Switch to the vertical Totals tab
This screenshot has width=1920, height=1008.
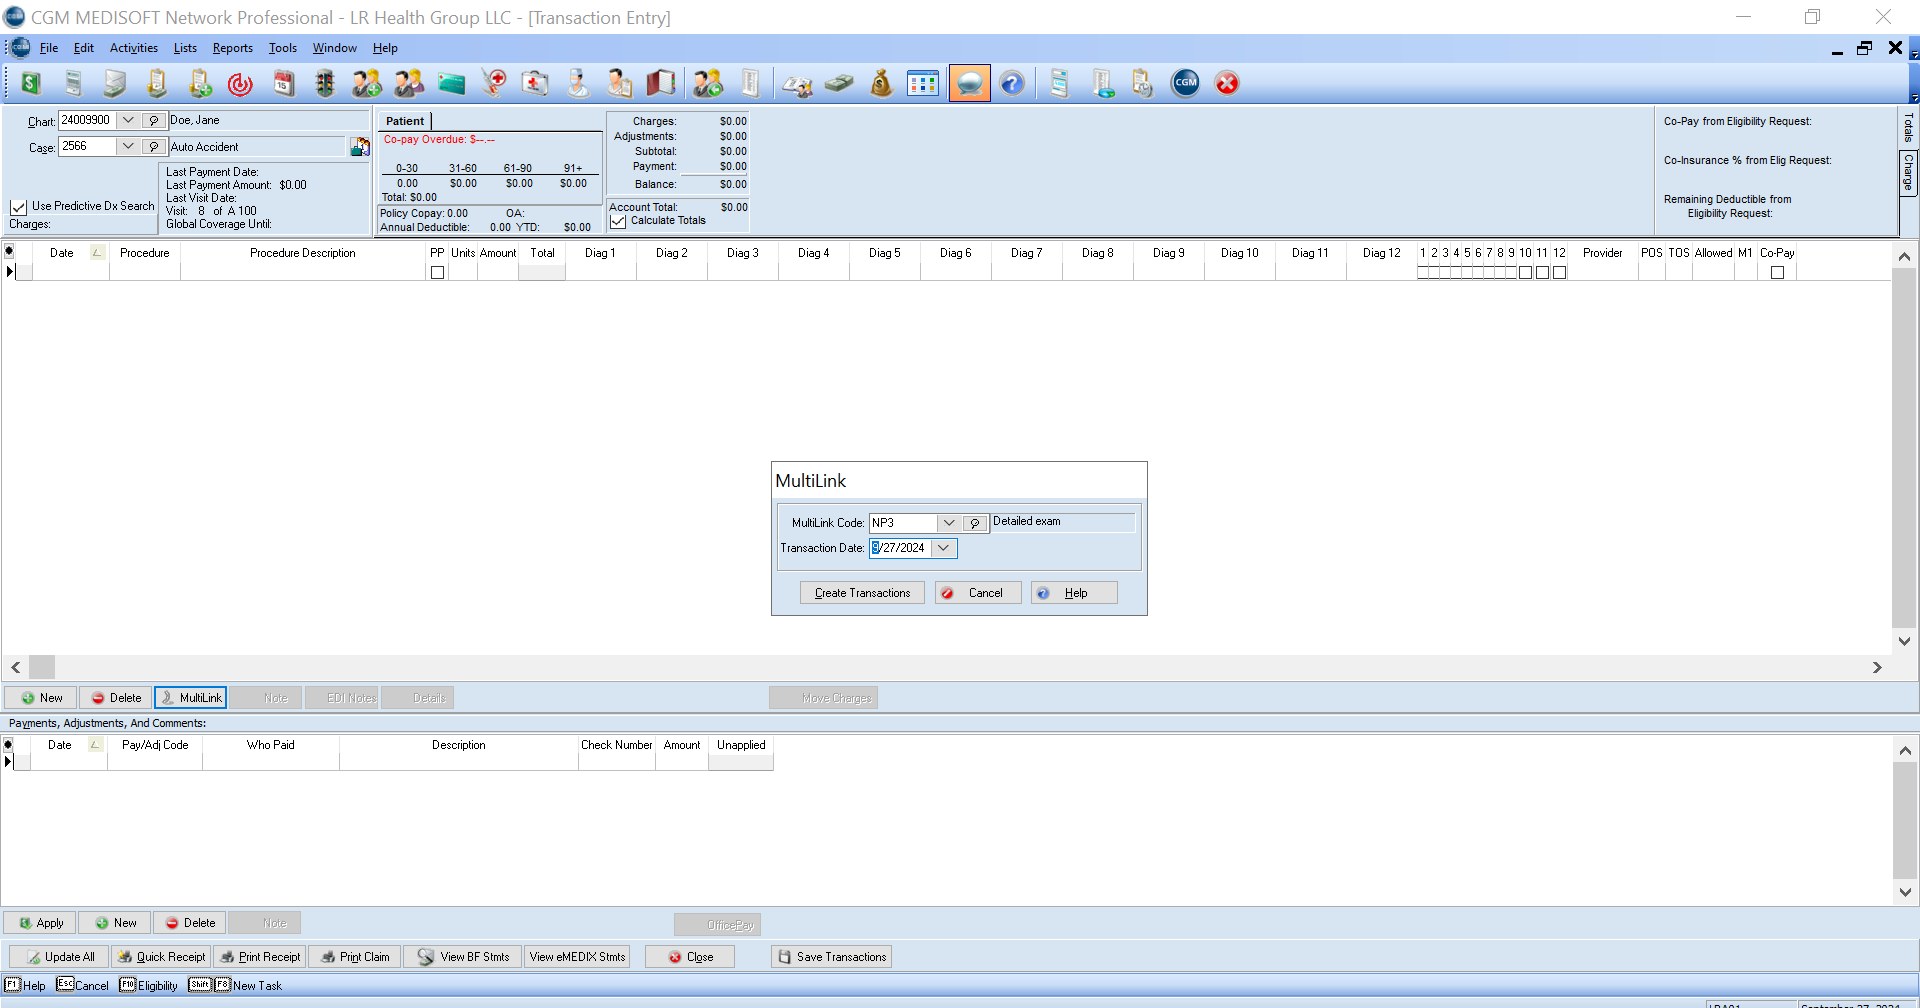tap(1908, 128)
